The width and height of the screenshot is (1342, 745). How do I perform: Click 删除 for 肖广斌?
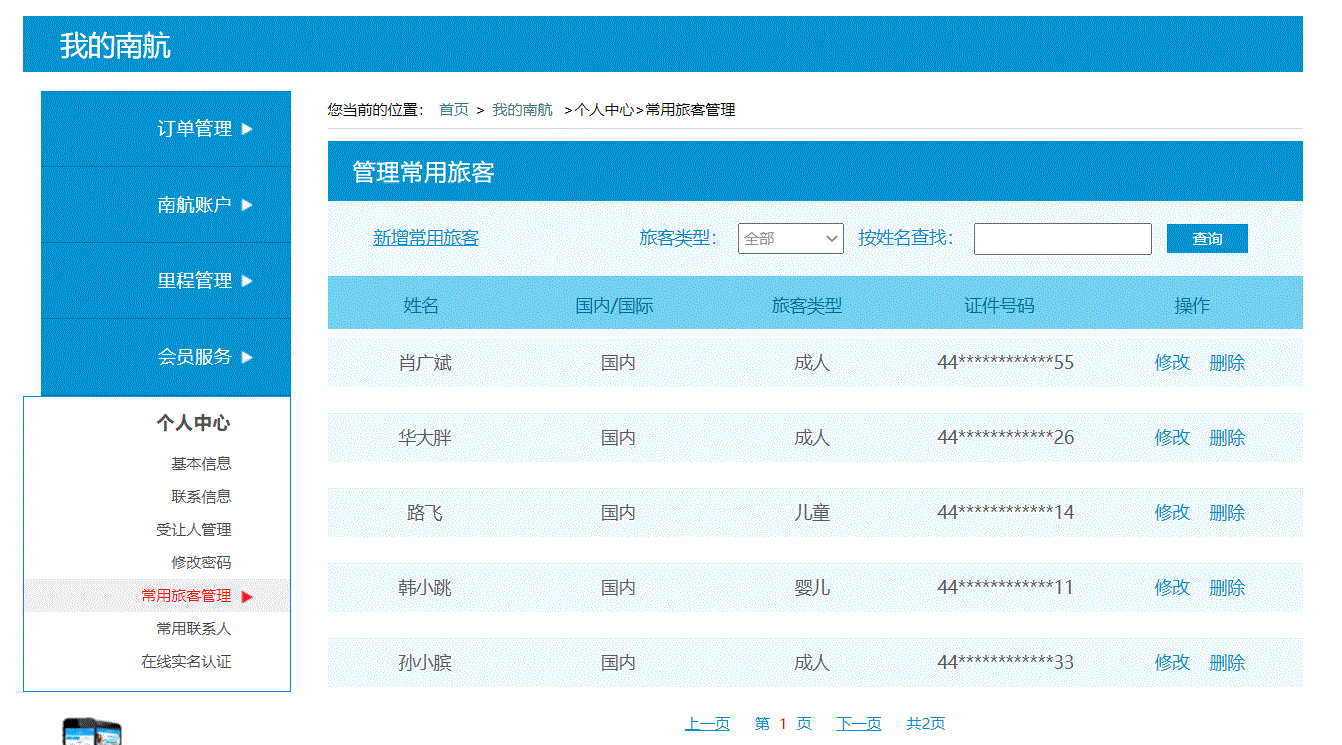click(1227, 363)
